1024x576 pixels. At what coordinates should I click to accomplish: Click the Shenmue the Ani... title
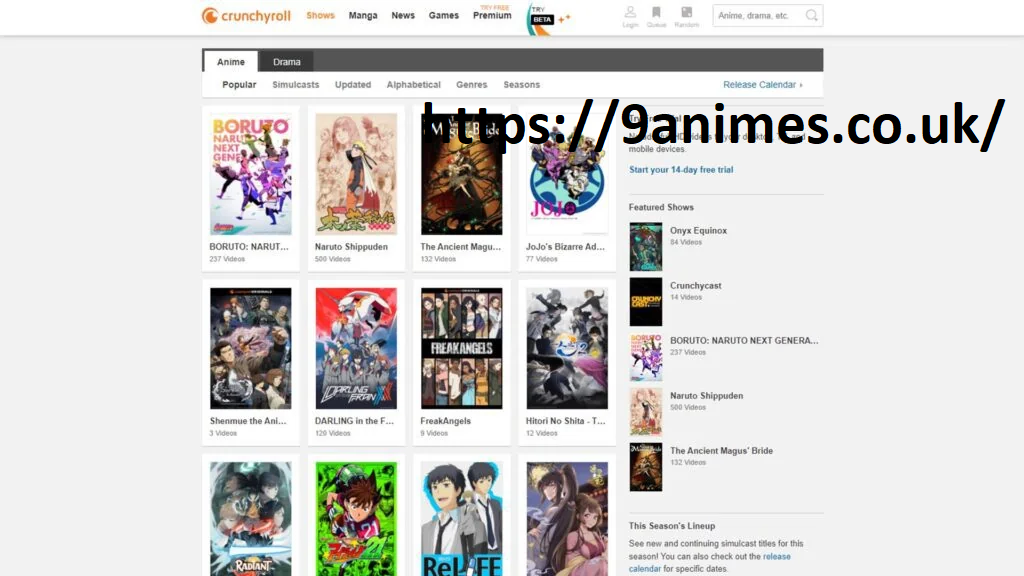248,421
